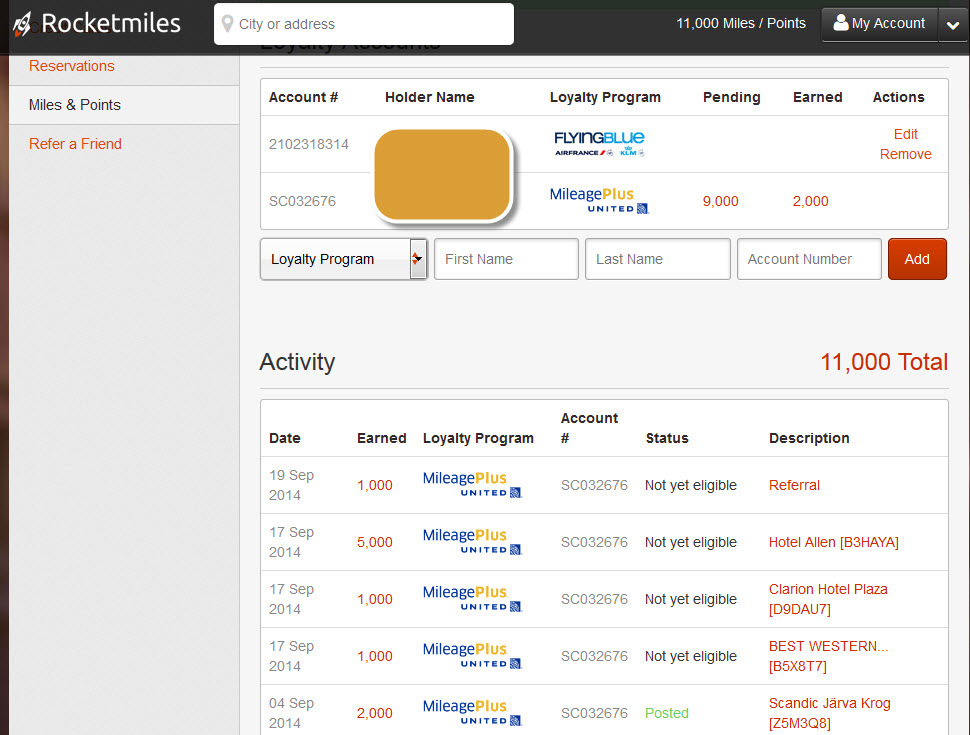Image resolution: width=970 pixels, height=735 pixels.
Task: Click the City or address search field
Action: pyautogui.click(x=370, y=24)
